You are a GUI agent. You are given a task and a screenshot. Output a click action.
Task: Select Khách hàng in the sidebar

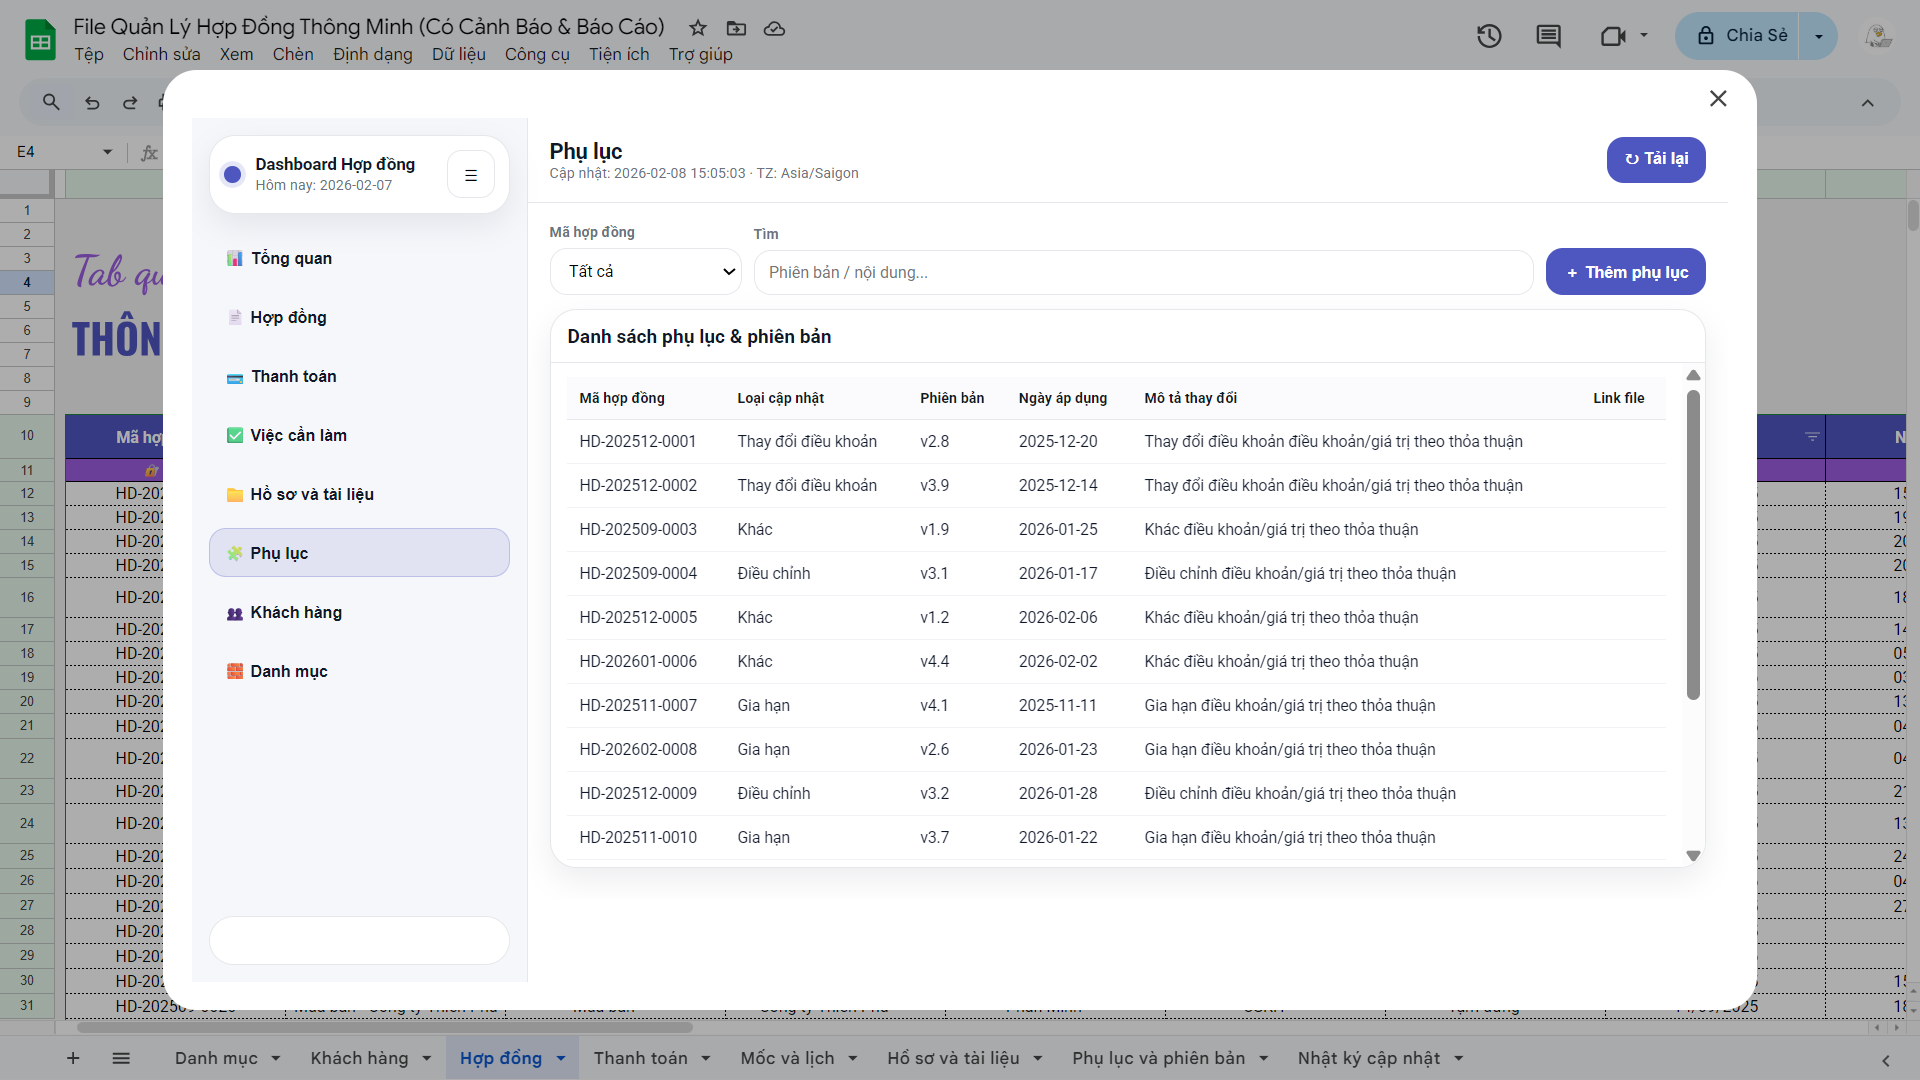[x=296, y=612]
